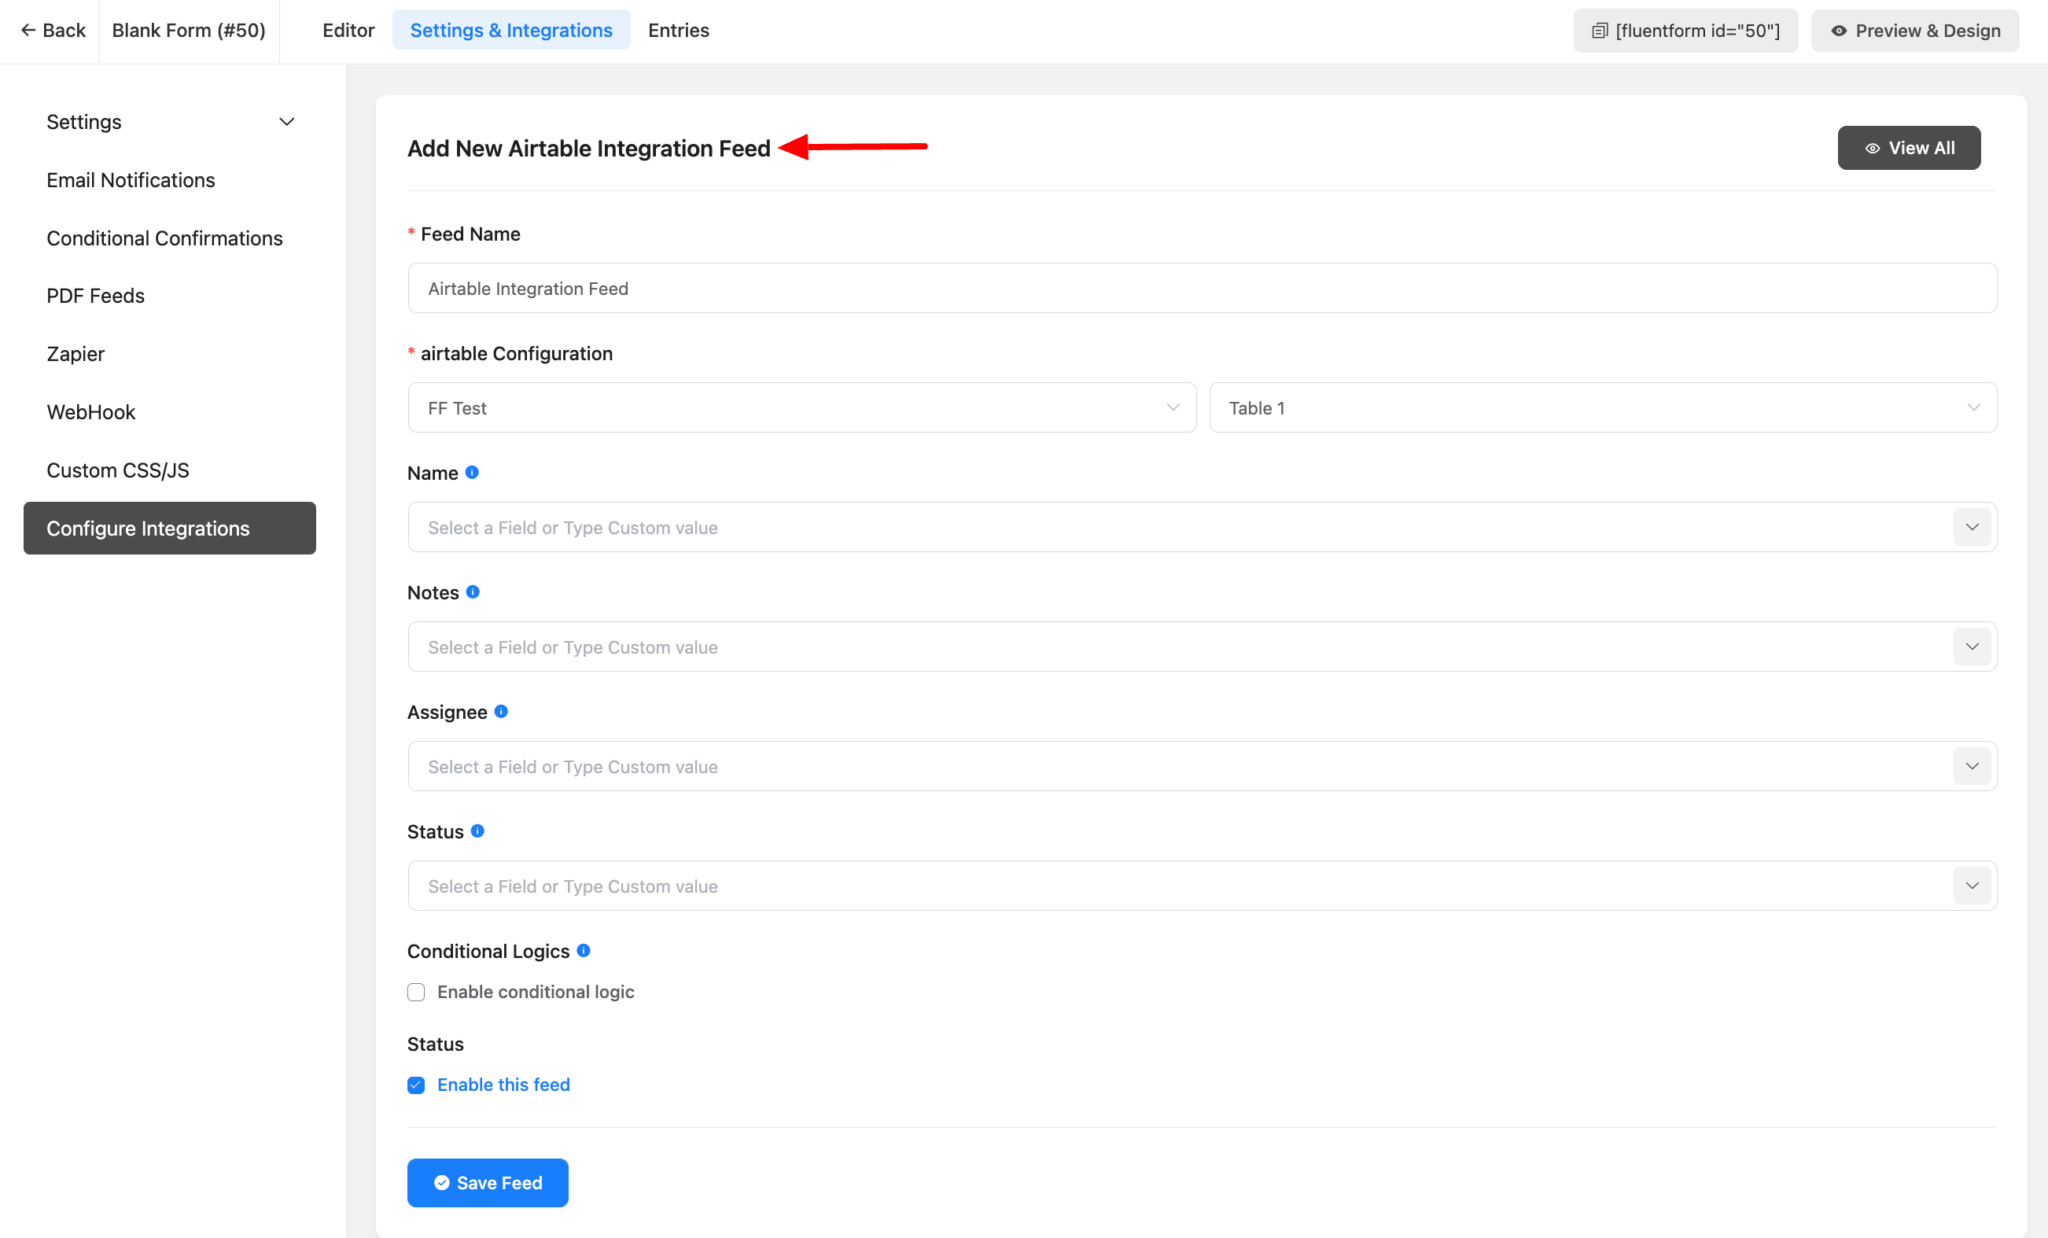
Task: Switch to the Entries tab
Action: pyautogui.click(x=678, y=30)
